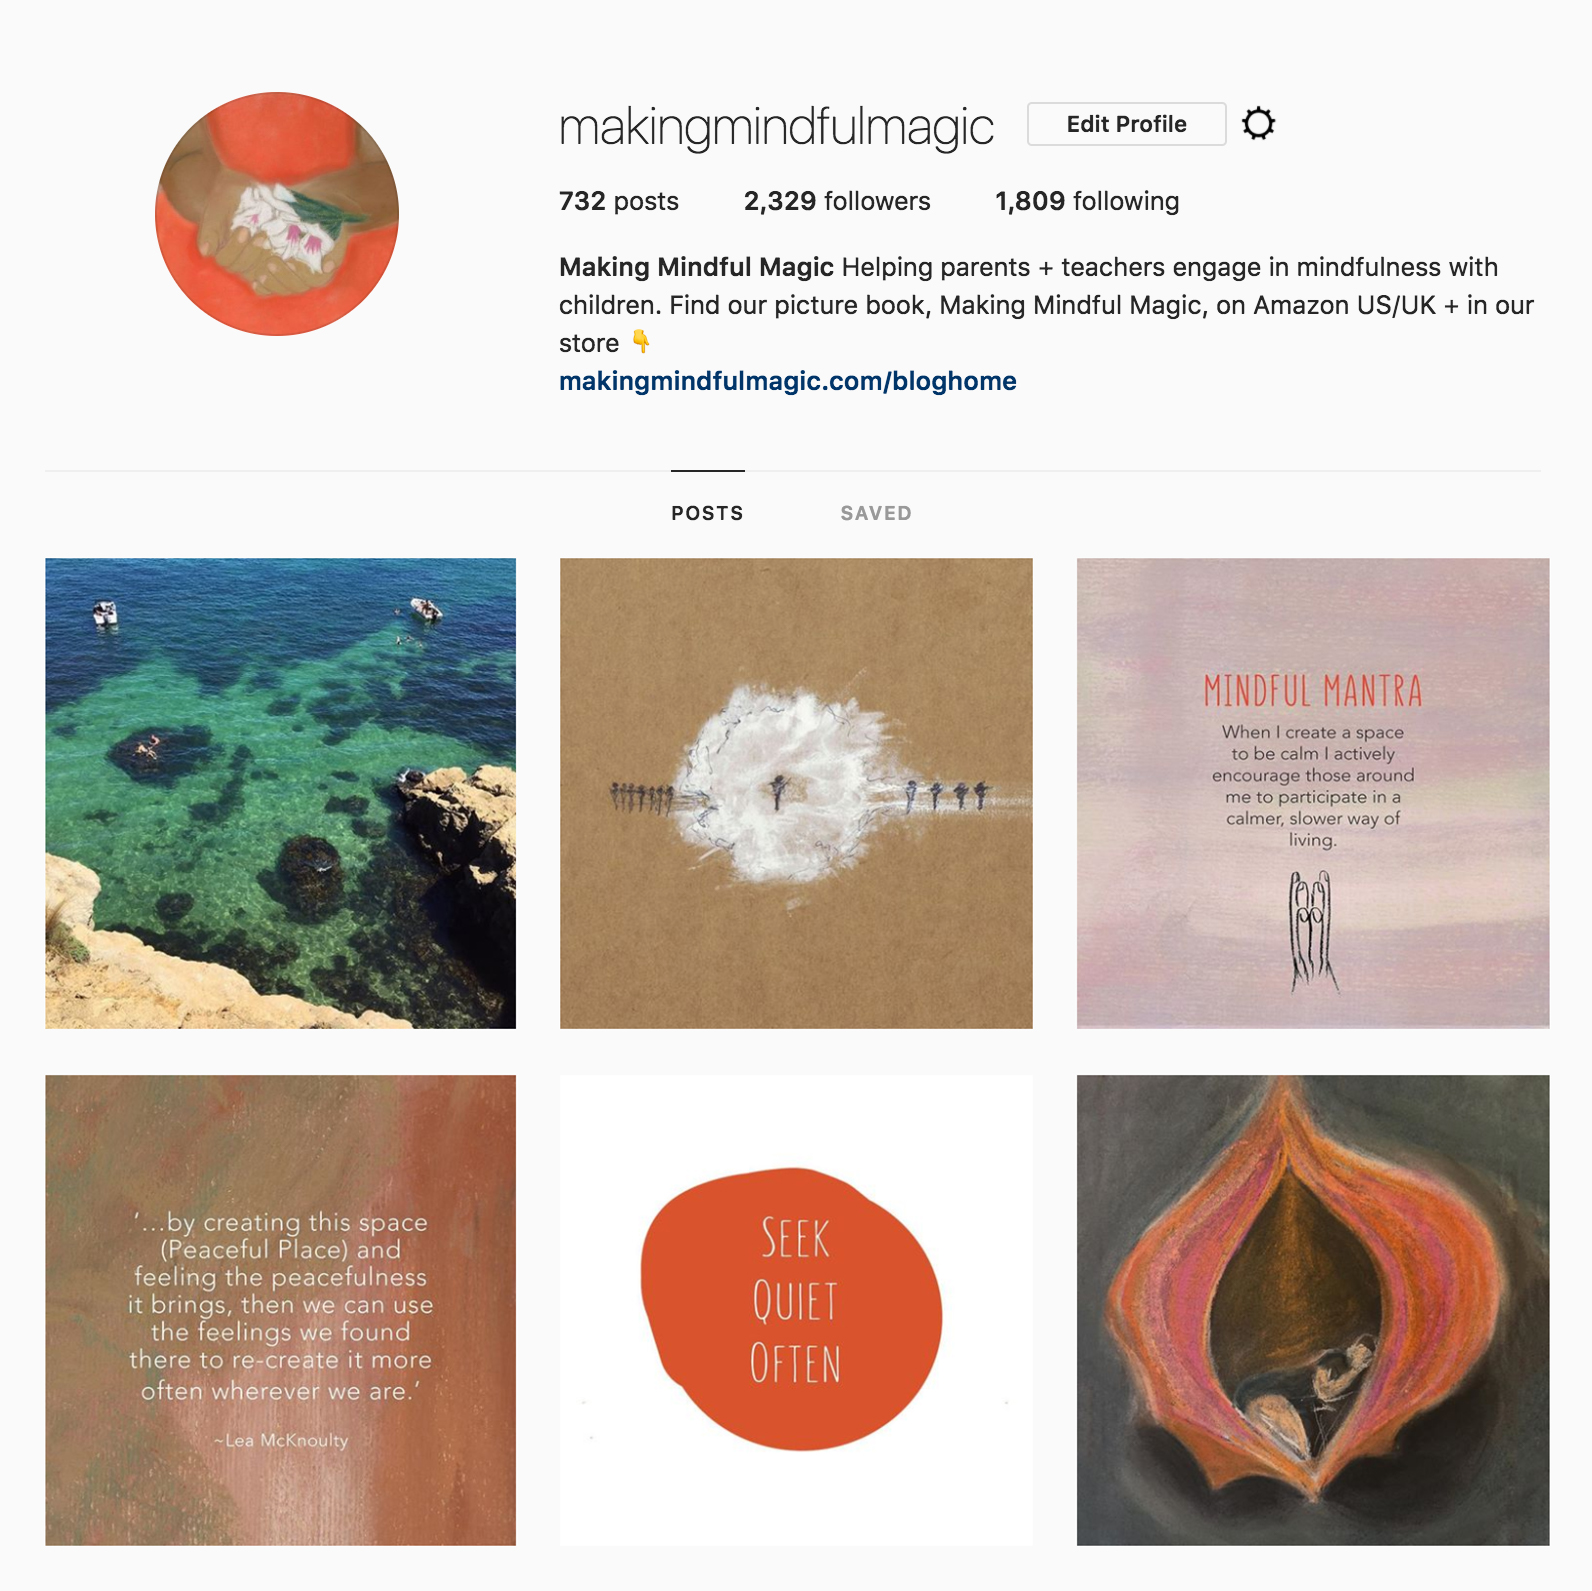Open the Mindful Mantra post
This screenshot has width=1592, height=1591.
coord(1313,793)
